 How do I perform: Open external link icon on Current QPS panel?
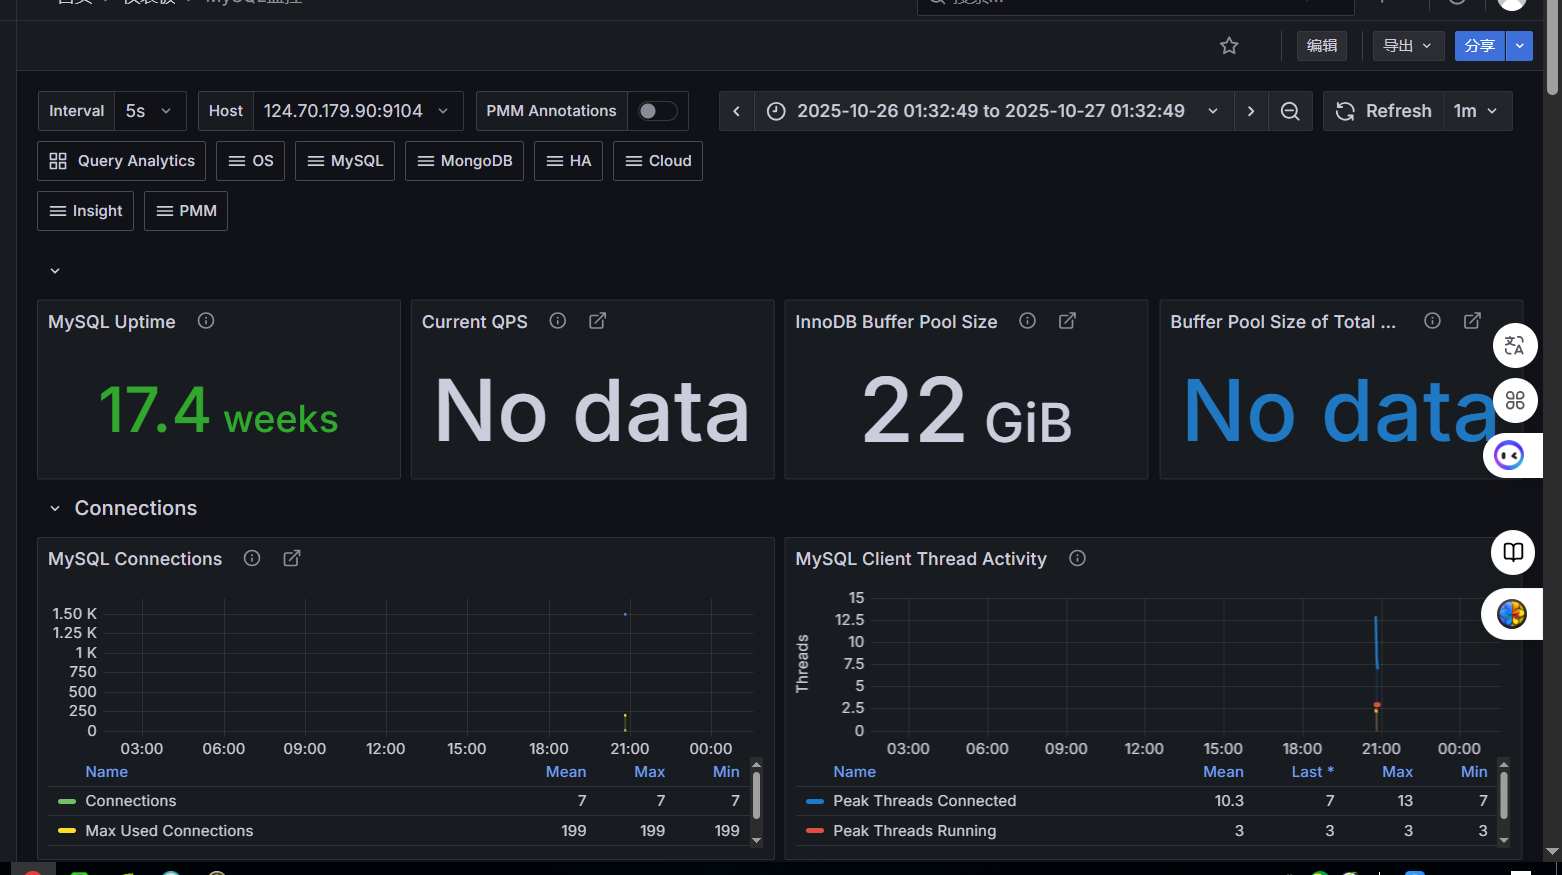(x=597, y=321)
